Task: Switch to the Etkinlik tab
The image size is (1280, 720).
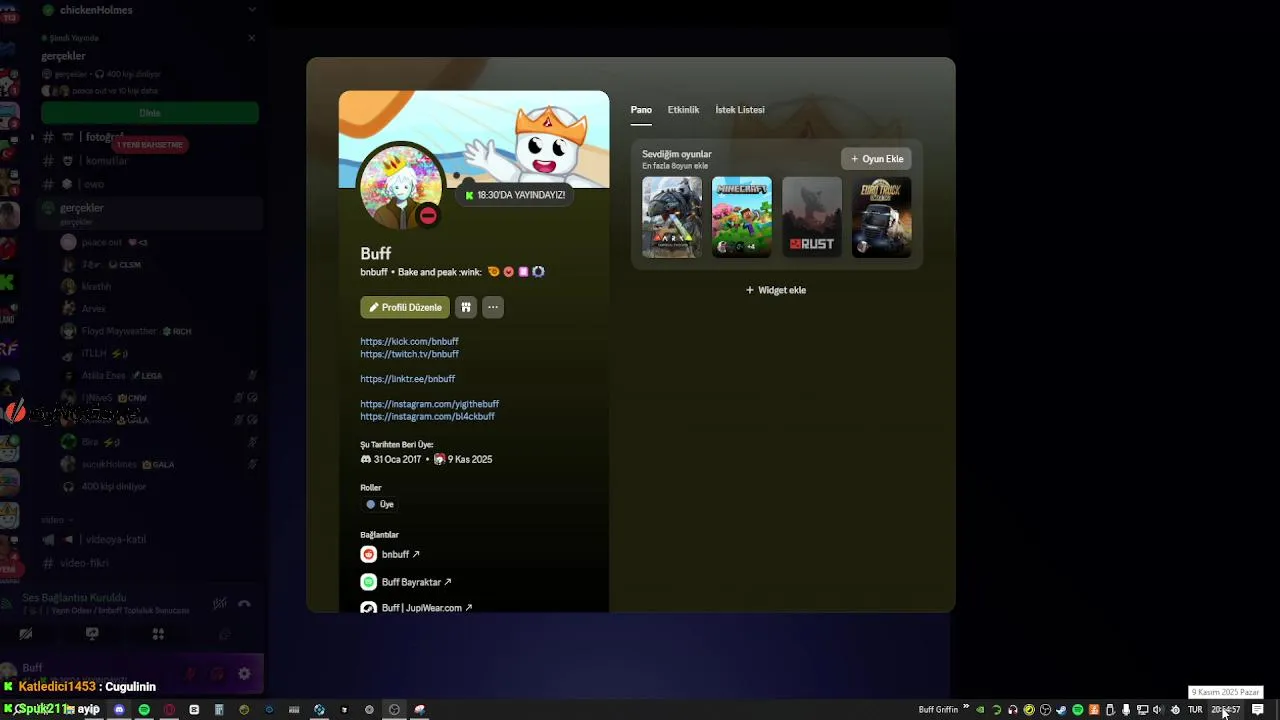Action: pyautogui.click(x=683, y=110)
